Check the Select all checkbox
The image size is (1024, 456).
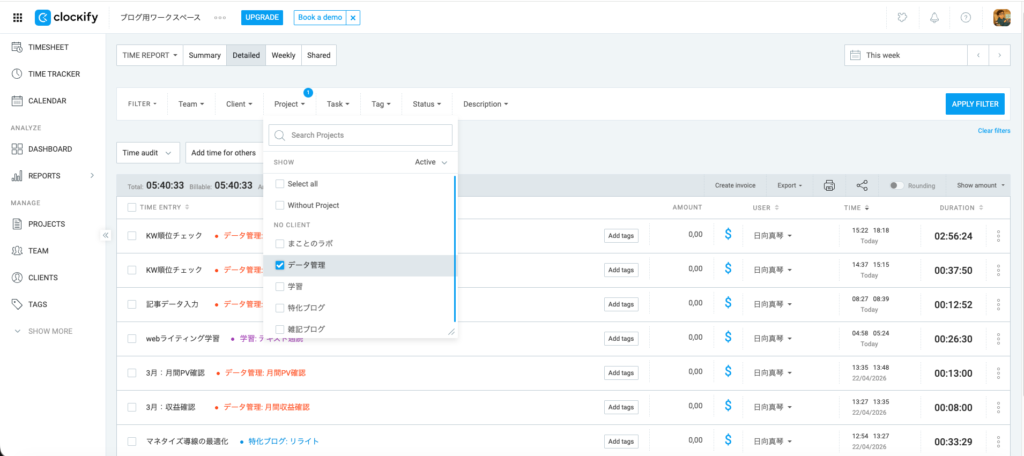[280, 184]
